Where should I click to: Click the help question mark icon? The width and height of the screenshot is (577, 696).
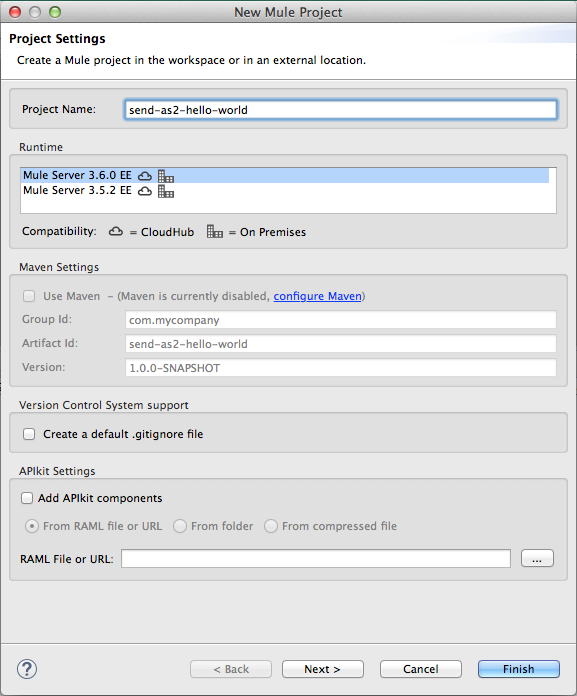coord(27,669)
